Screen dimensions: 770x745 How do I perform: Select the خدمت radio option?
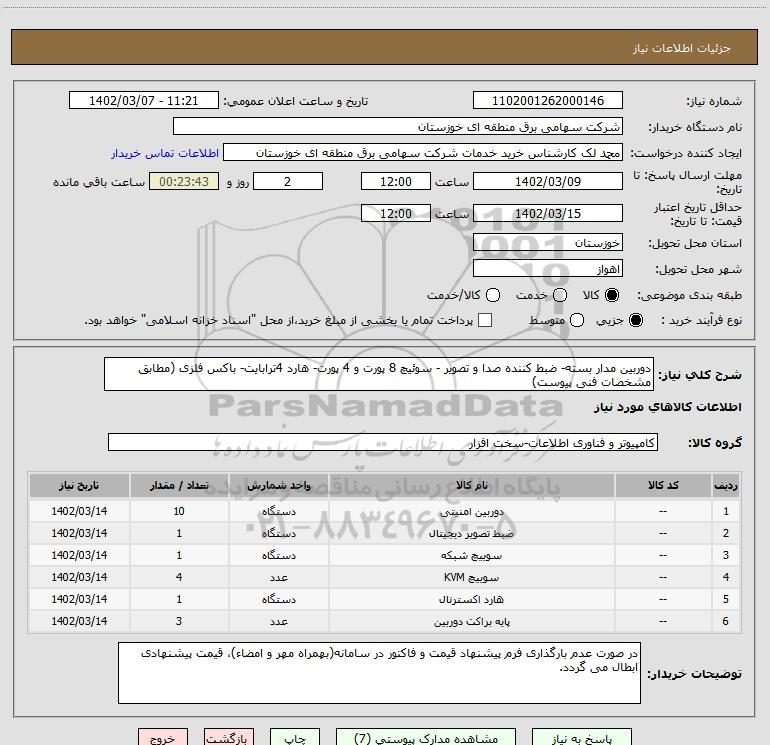pos(559,295)
